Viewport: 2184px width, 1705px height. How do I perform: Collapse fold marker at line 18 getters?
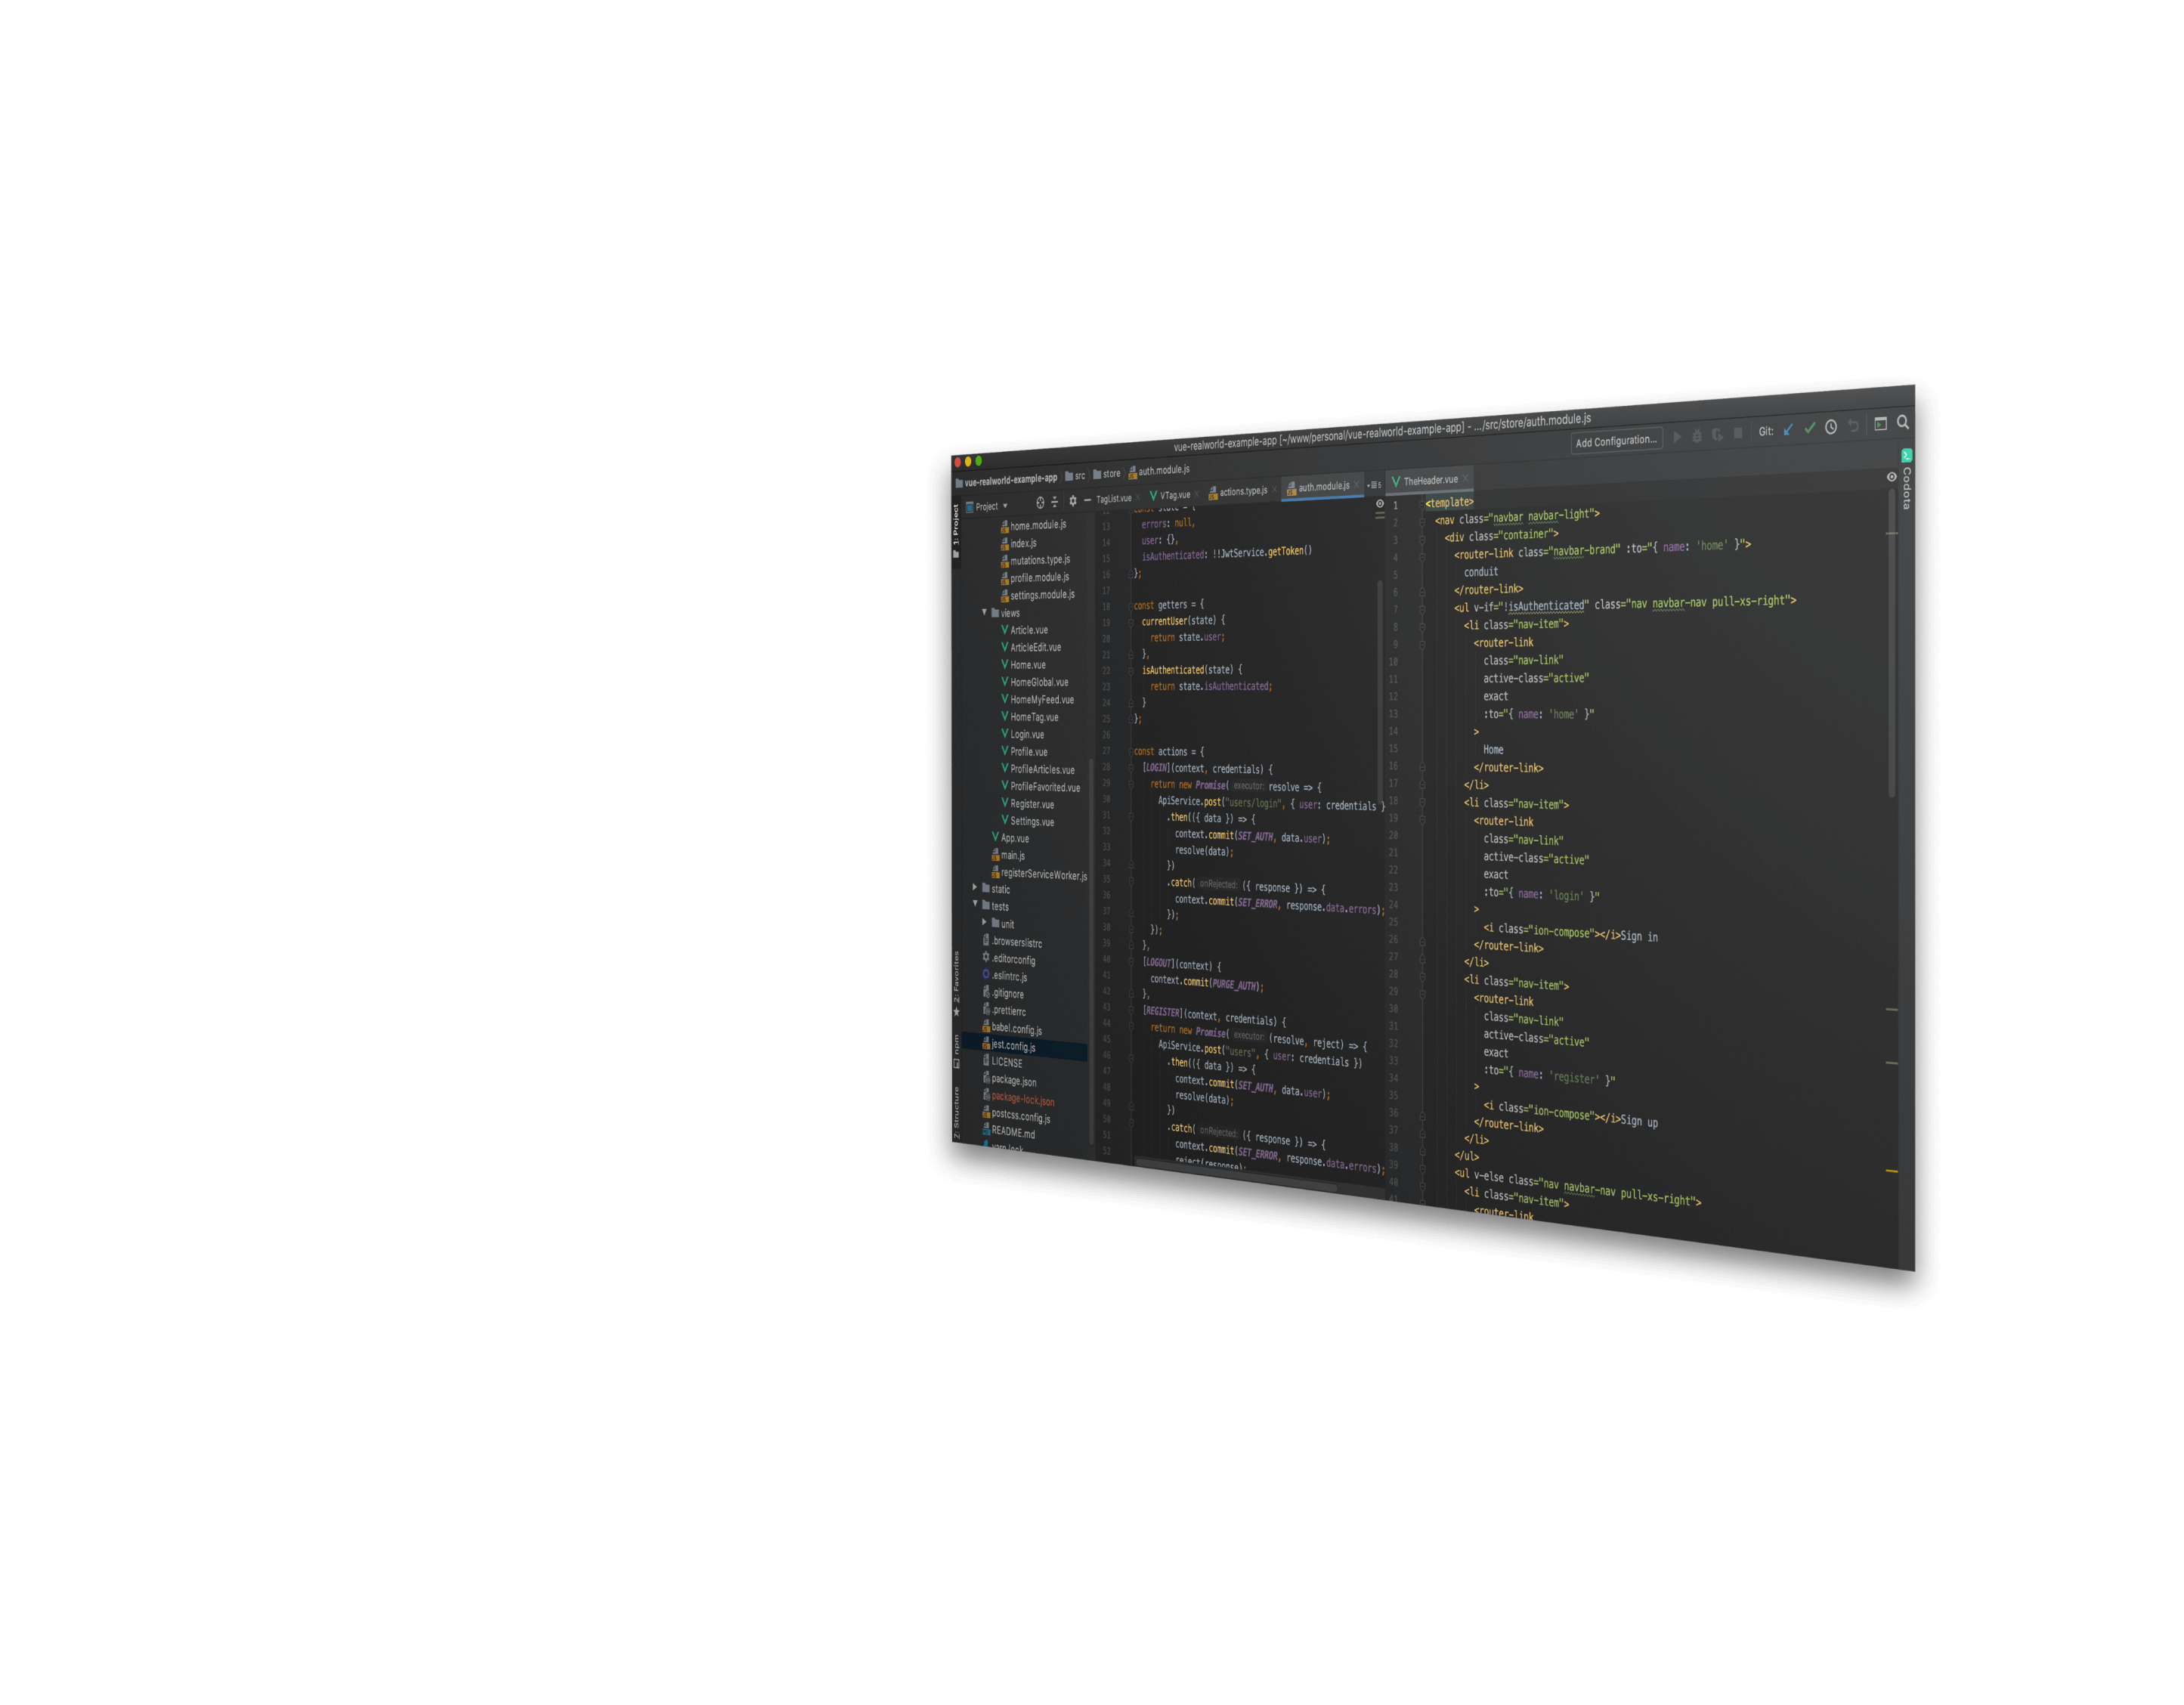(x=1132, y=606)
